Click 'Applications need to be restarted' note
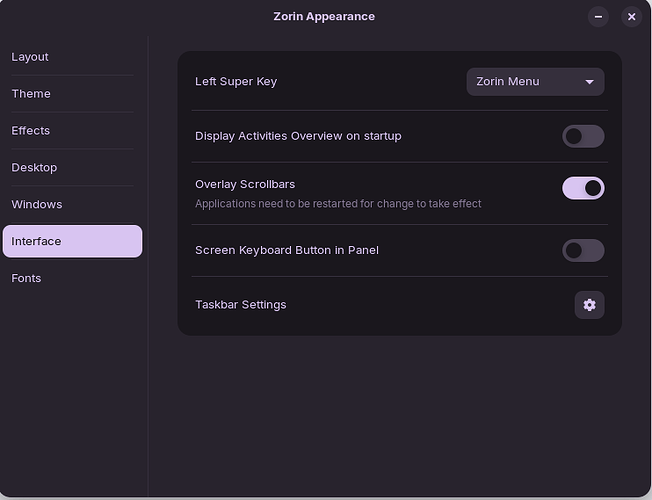The height and width of the screenshot is (500, 652). coord(338,203)
